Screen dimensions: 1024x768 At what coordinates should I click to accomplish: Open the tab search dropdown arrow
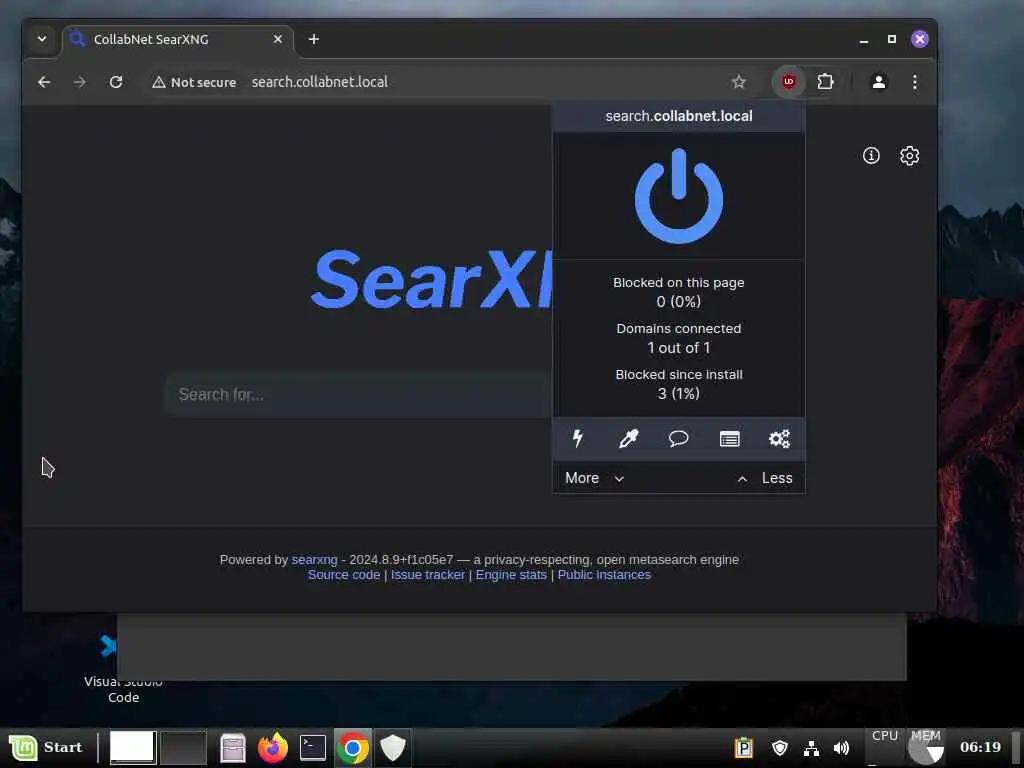pyautogui.click(x=42, y=39)
